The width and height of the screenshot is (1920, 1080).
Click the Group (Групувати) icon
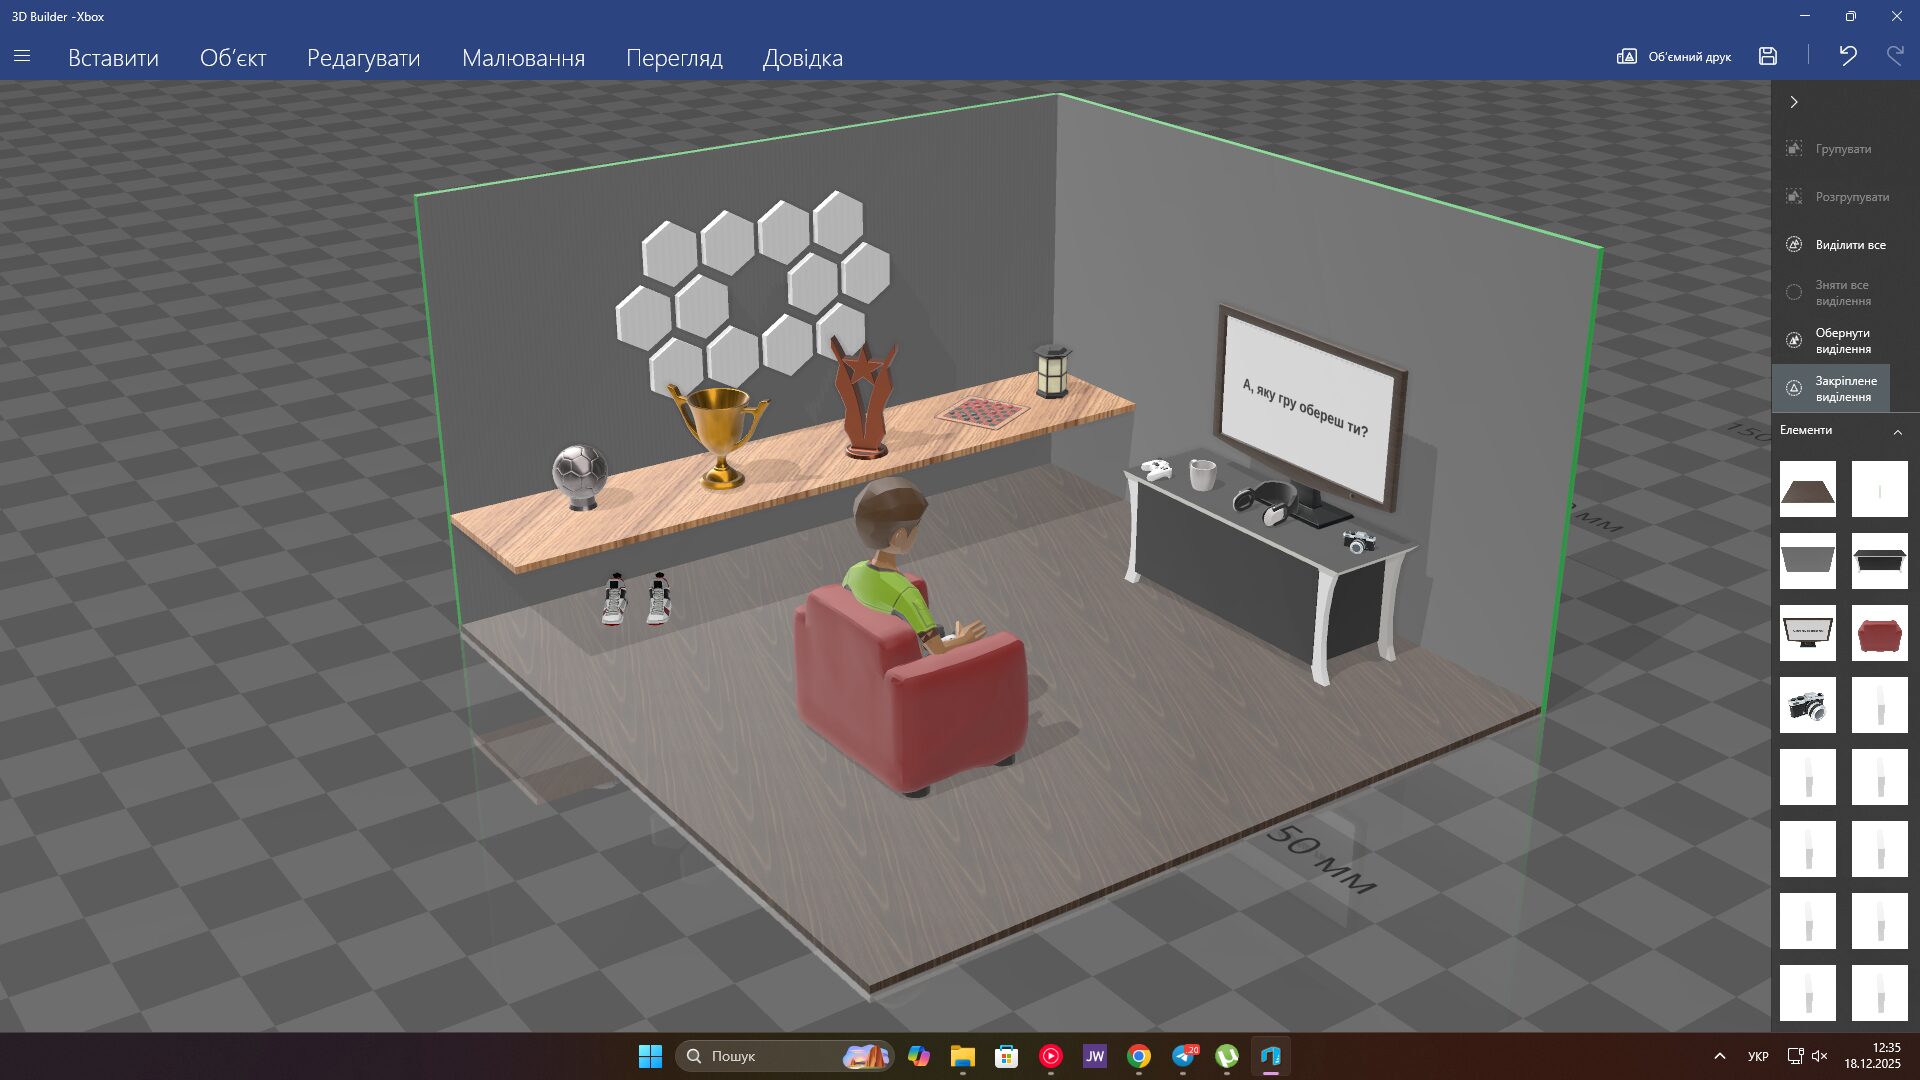[x=1794, y=149]
